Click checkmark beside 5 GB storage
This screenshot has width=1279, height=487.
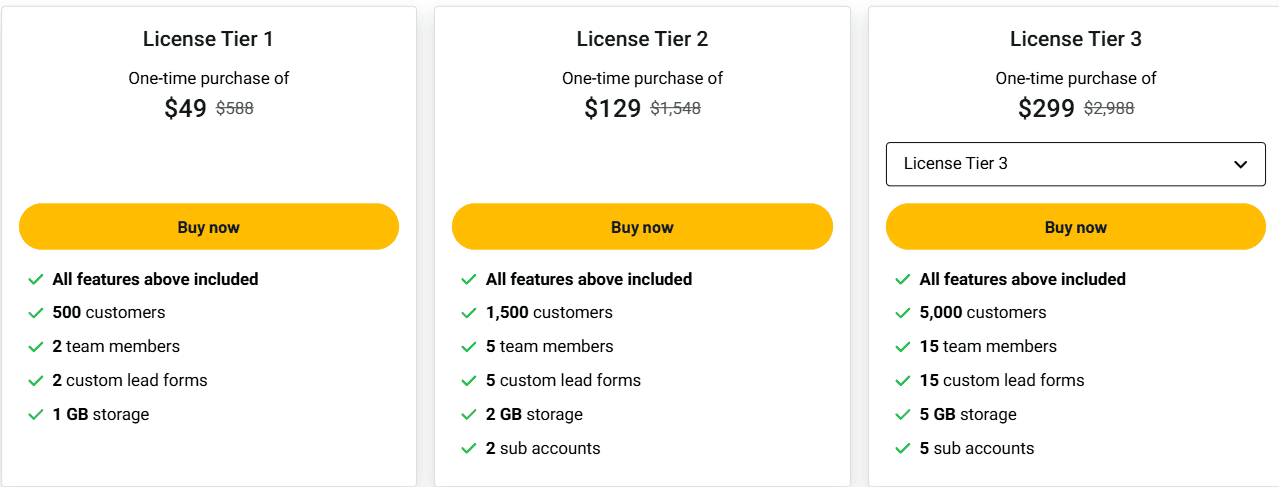[903, 414]
